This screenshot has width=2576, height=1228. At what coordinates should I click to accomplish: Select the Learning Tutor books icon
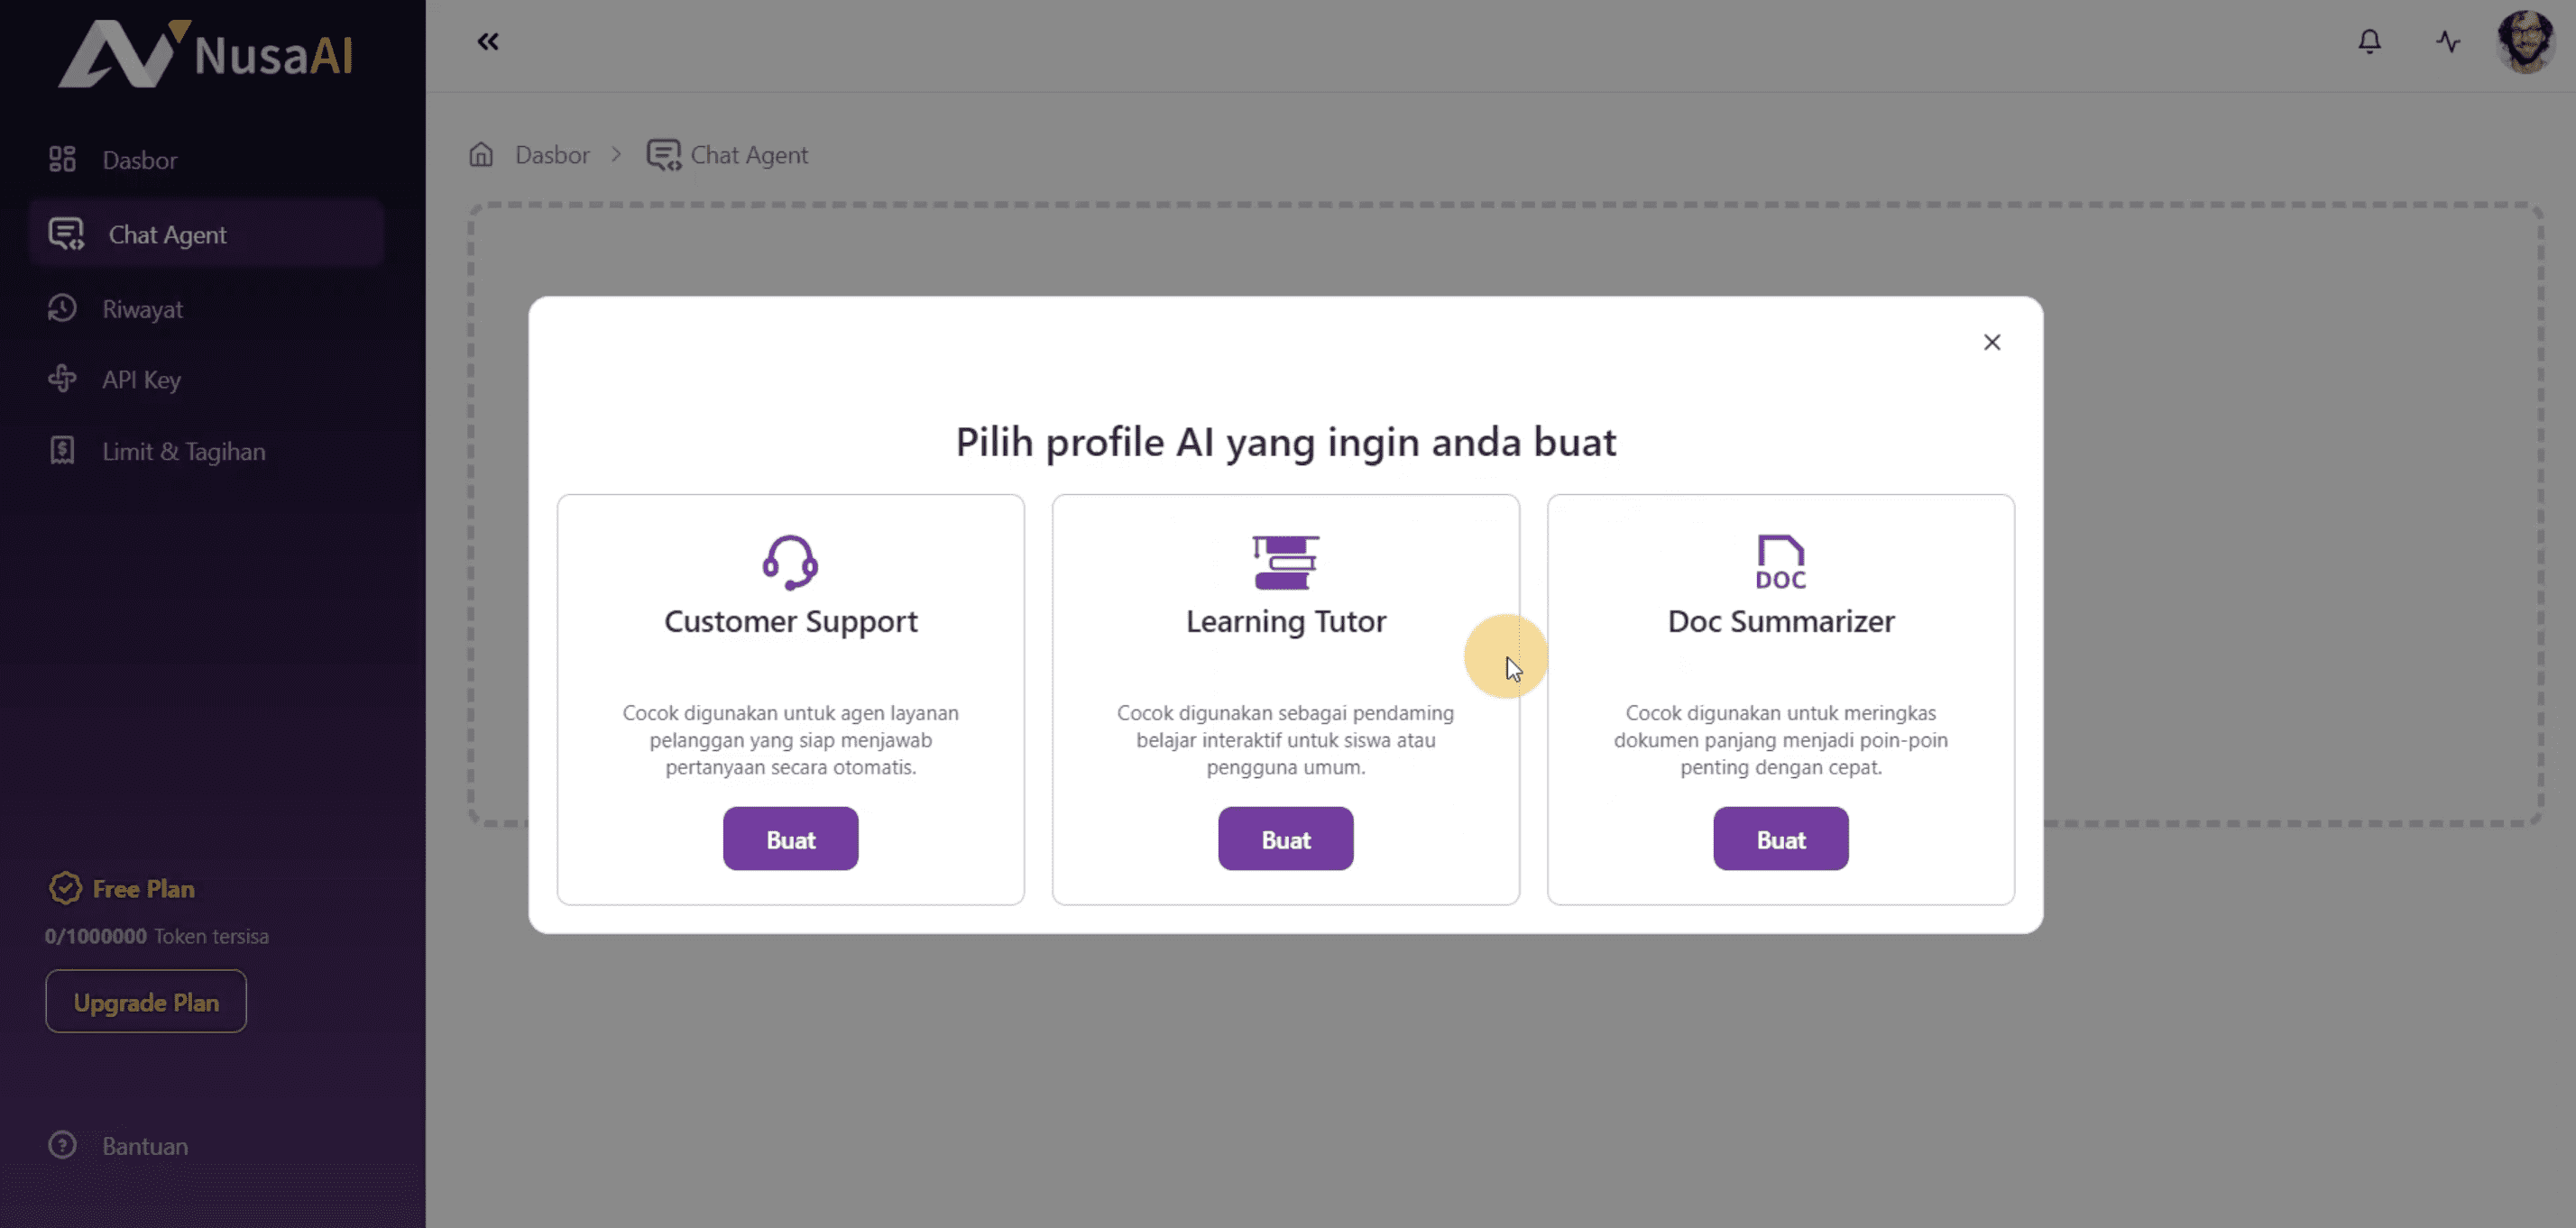coord(1285,562)
